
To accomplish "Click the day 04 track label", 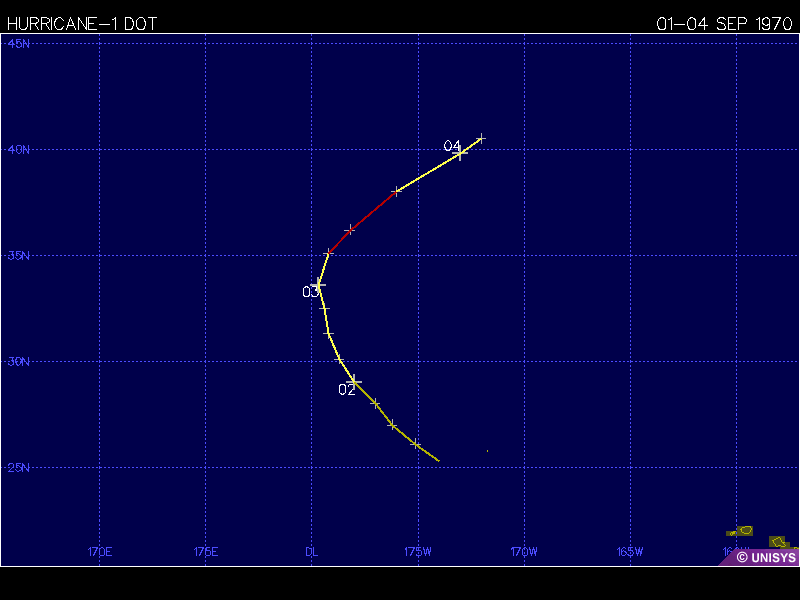I will [x=452, y=147].
